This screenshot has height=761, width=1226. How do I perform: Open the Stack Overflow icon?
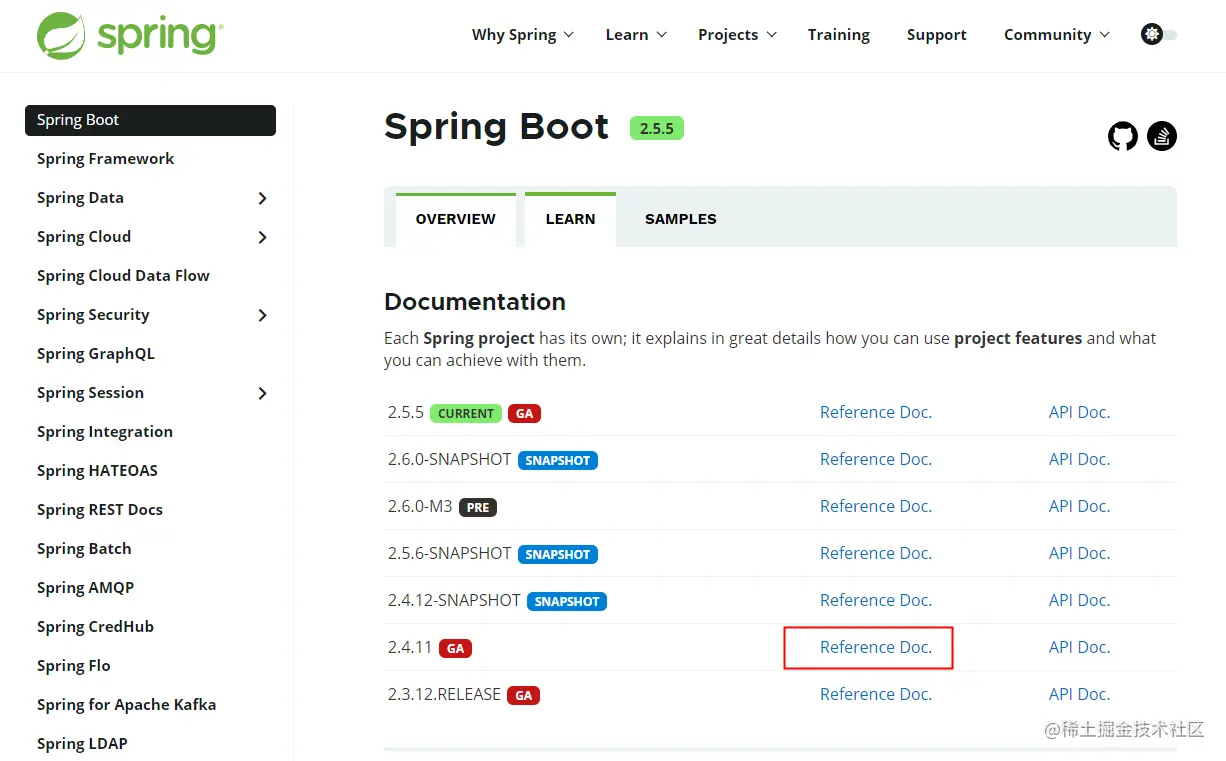pos(1162,136)
